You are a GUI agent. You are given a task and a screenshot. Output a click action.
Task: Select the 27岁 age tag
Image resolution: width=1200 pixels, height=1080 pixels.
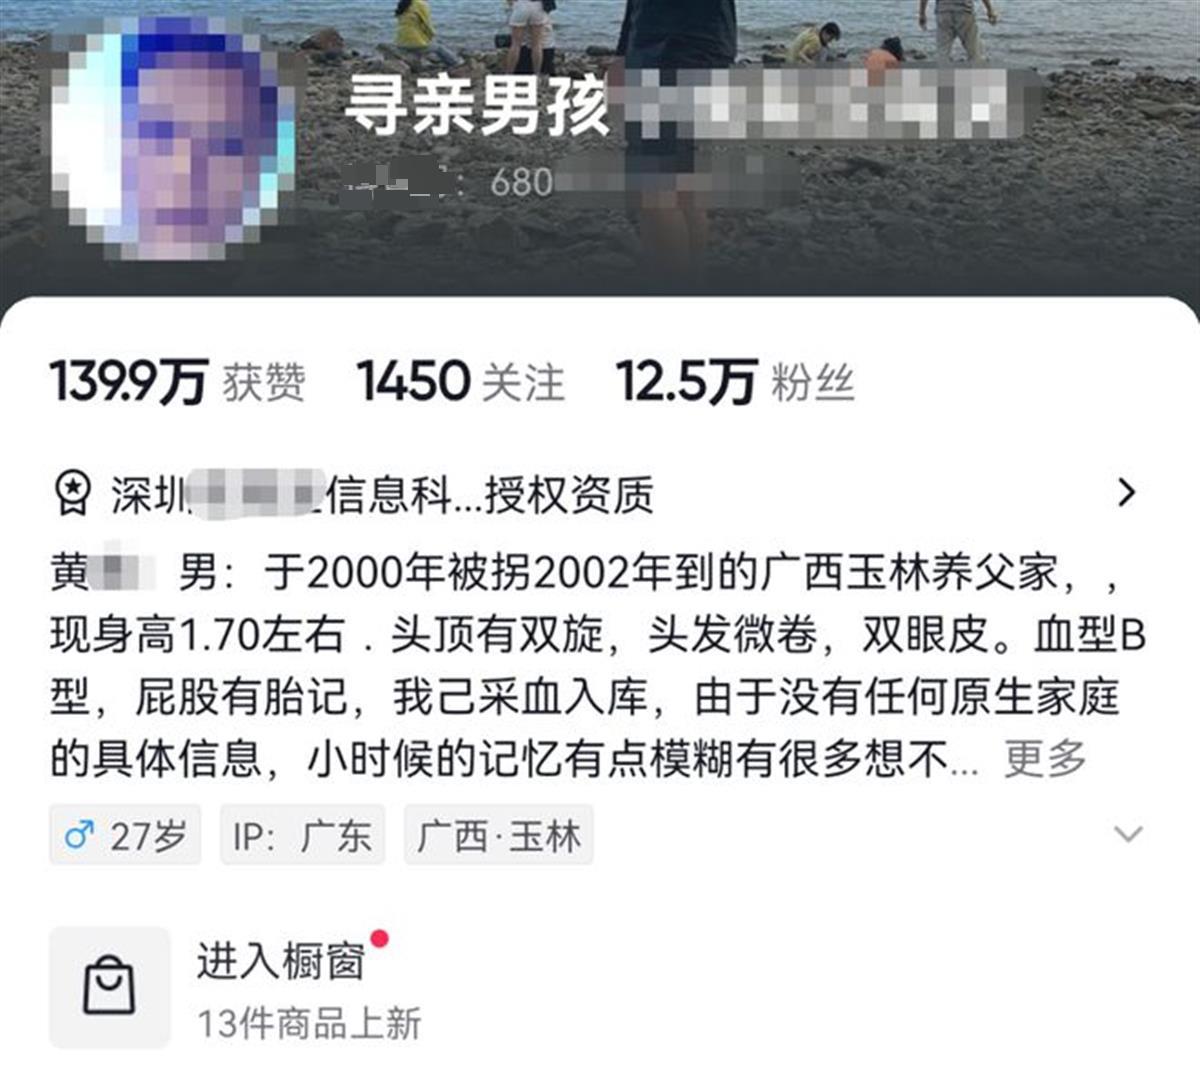point(125,835)
